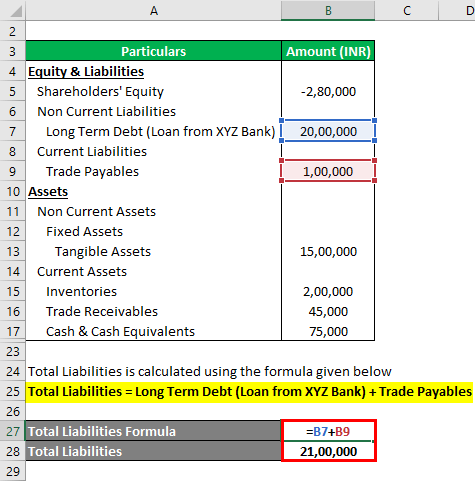The image size is (475, 481).
Task: Select row 13 header
Action: pyautogui.click(x=13, y=251)
